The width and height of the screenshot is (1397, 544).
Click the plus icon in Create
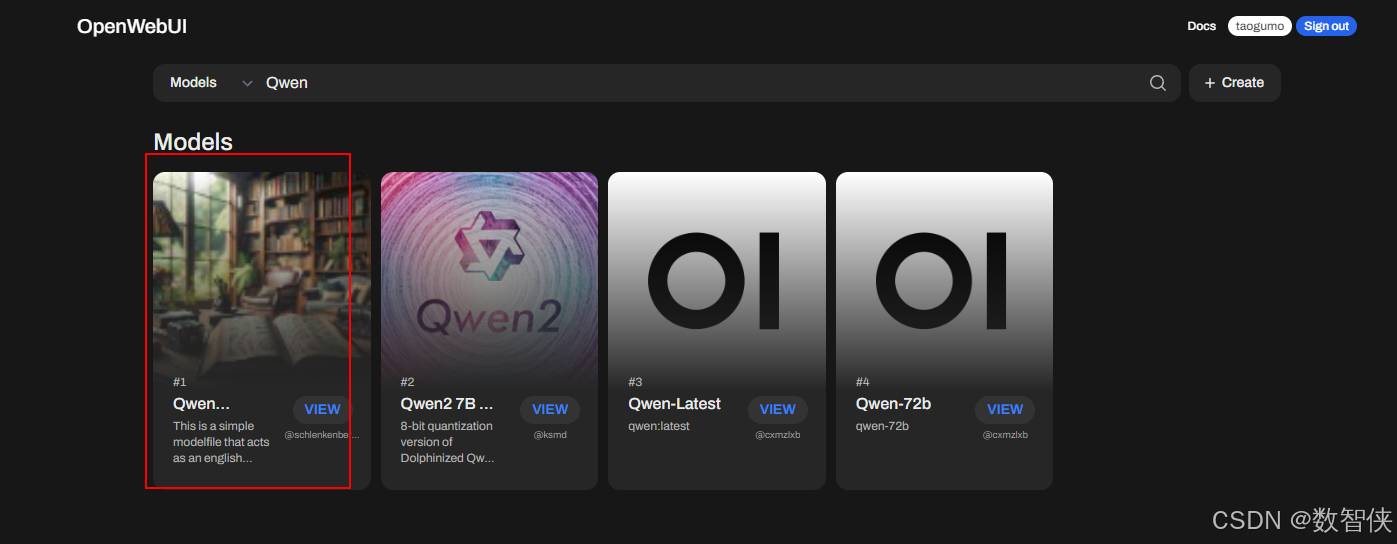pyautogui.click(x=1210, y=83)
